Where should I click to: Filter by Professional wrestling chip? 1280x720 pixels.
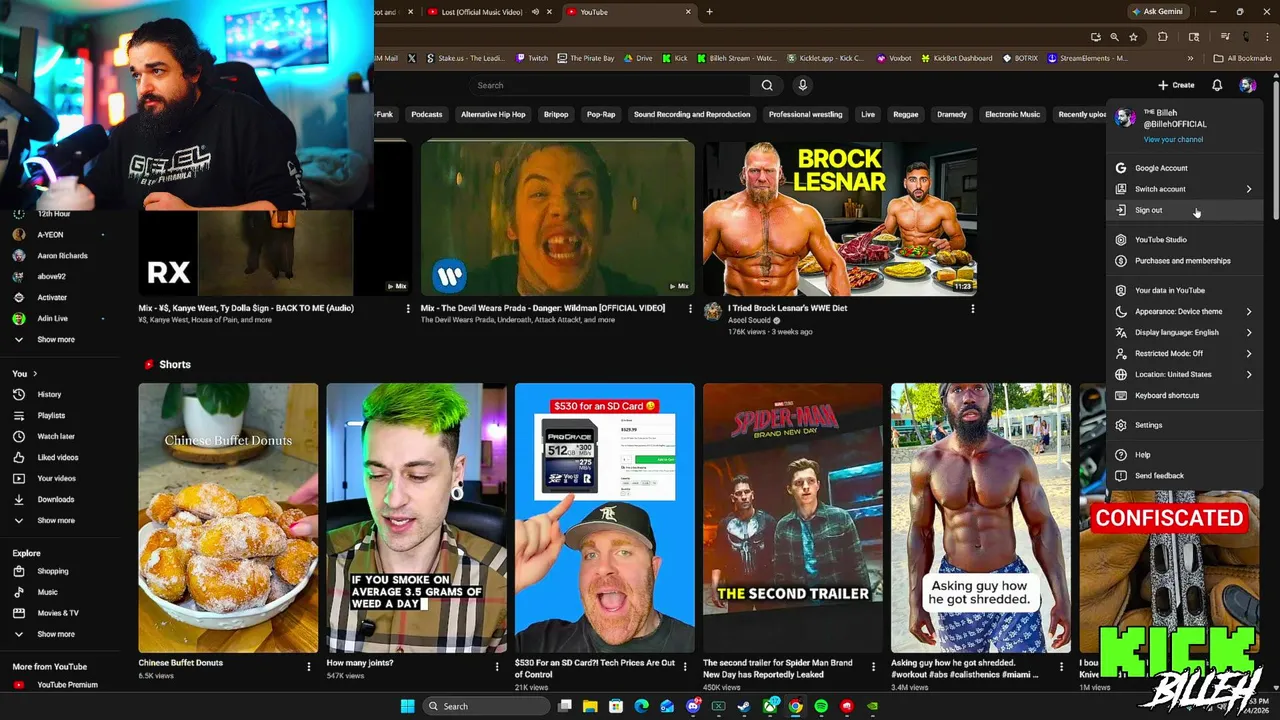coord(805,114)
